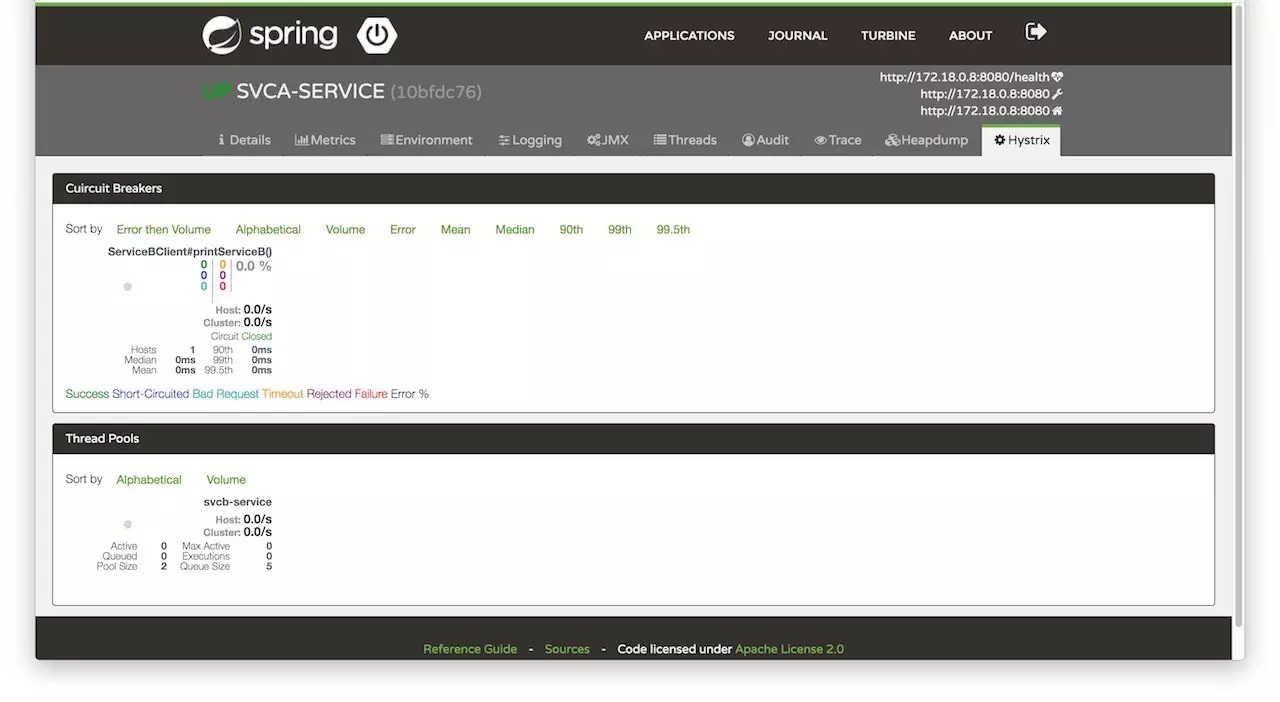Screen dimensions: 1280x702
Task: Switch to the Metrics tab
Action: [325, 140]
